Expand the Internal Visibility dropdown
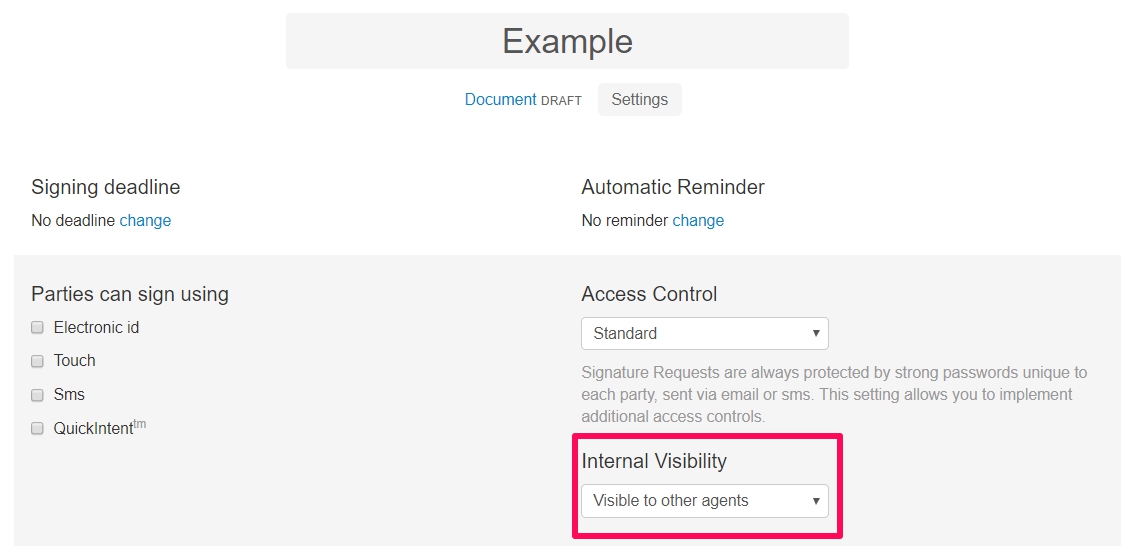The width and height of the screenshot is (1135, 558). 704,501
